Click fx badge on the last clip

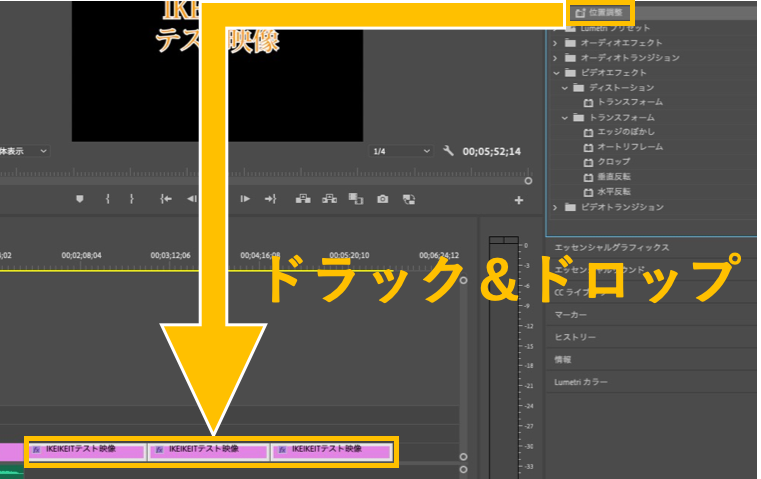(x=281, y=450)
